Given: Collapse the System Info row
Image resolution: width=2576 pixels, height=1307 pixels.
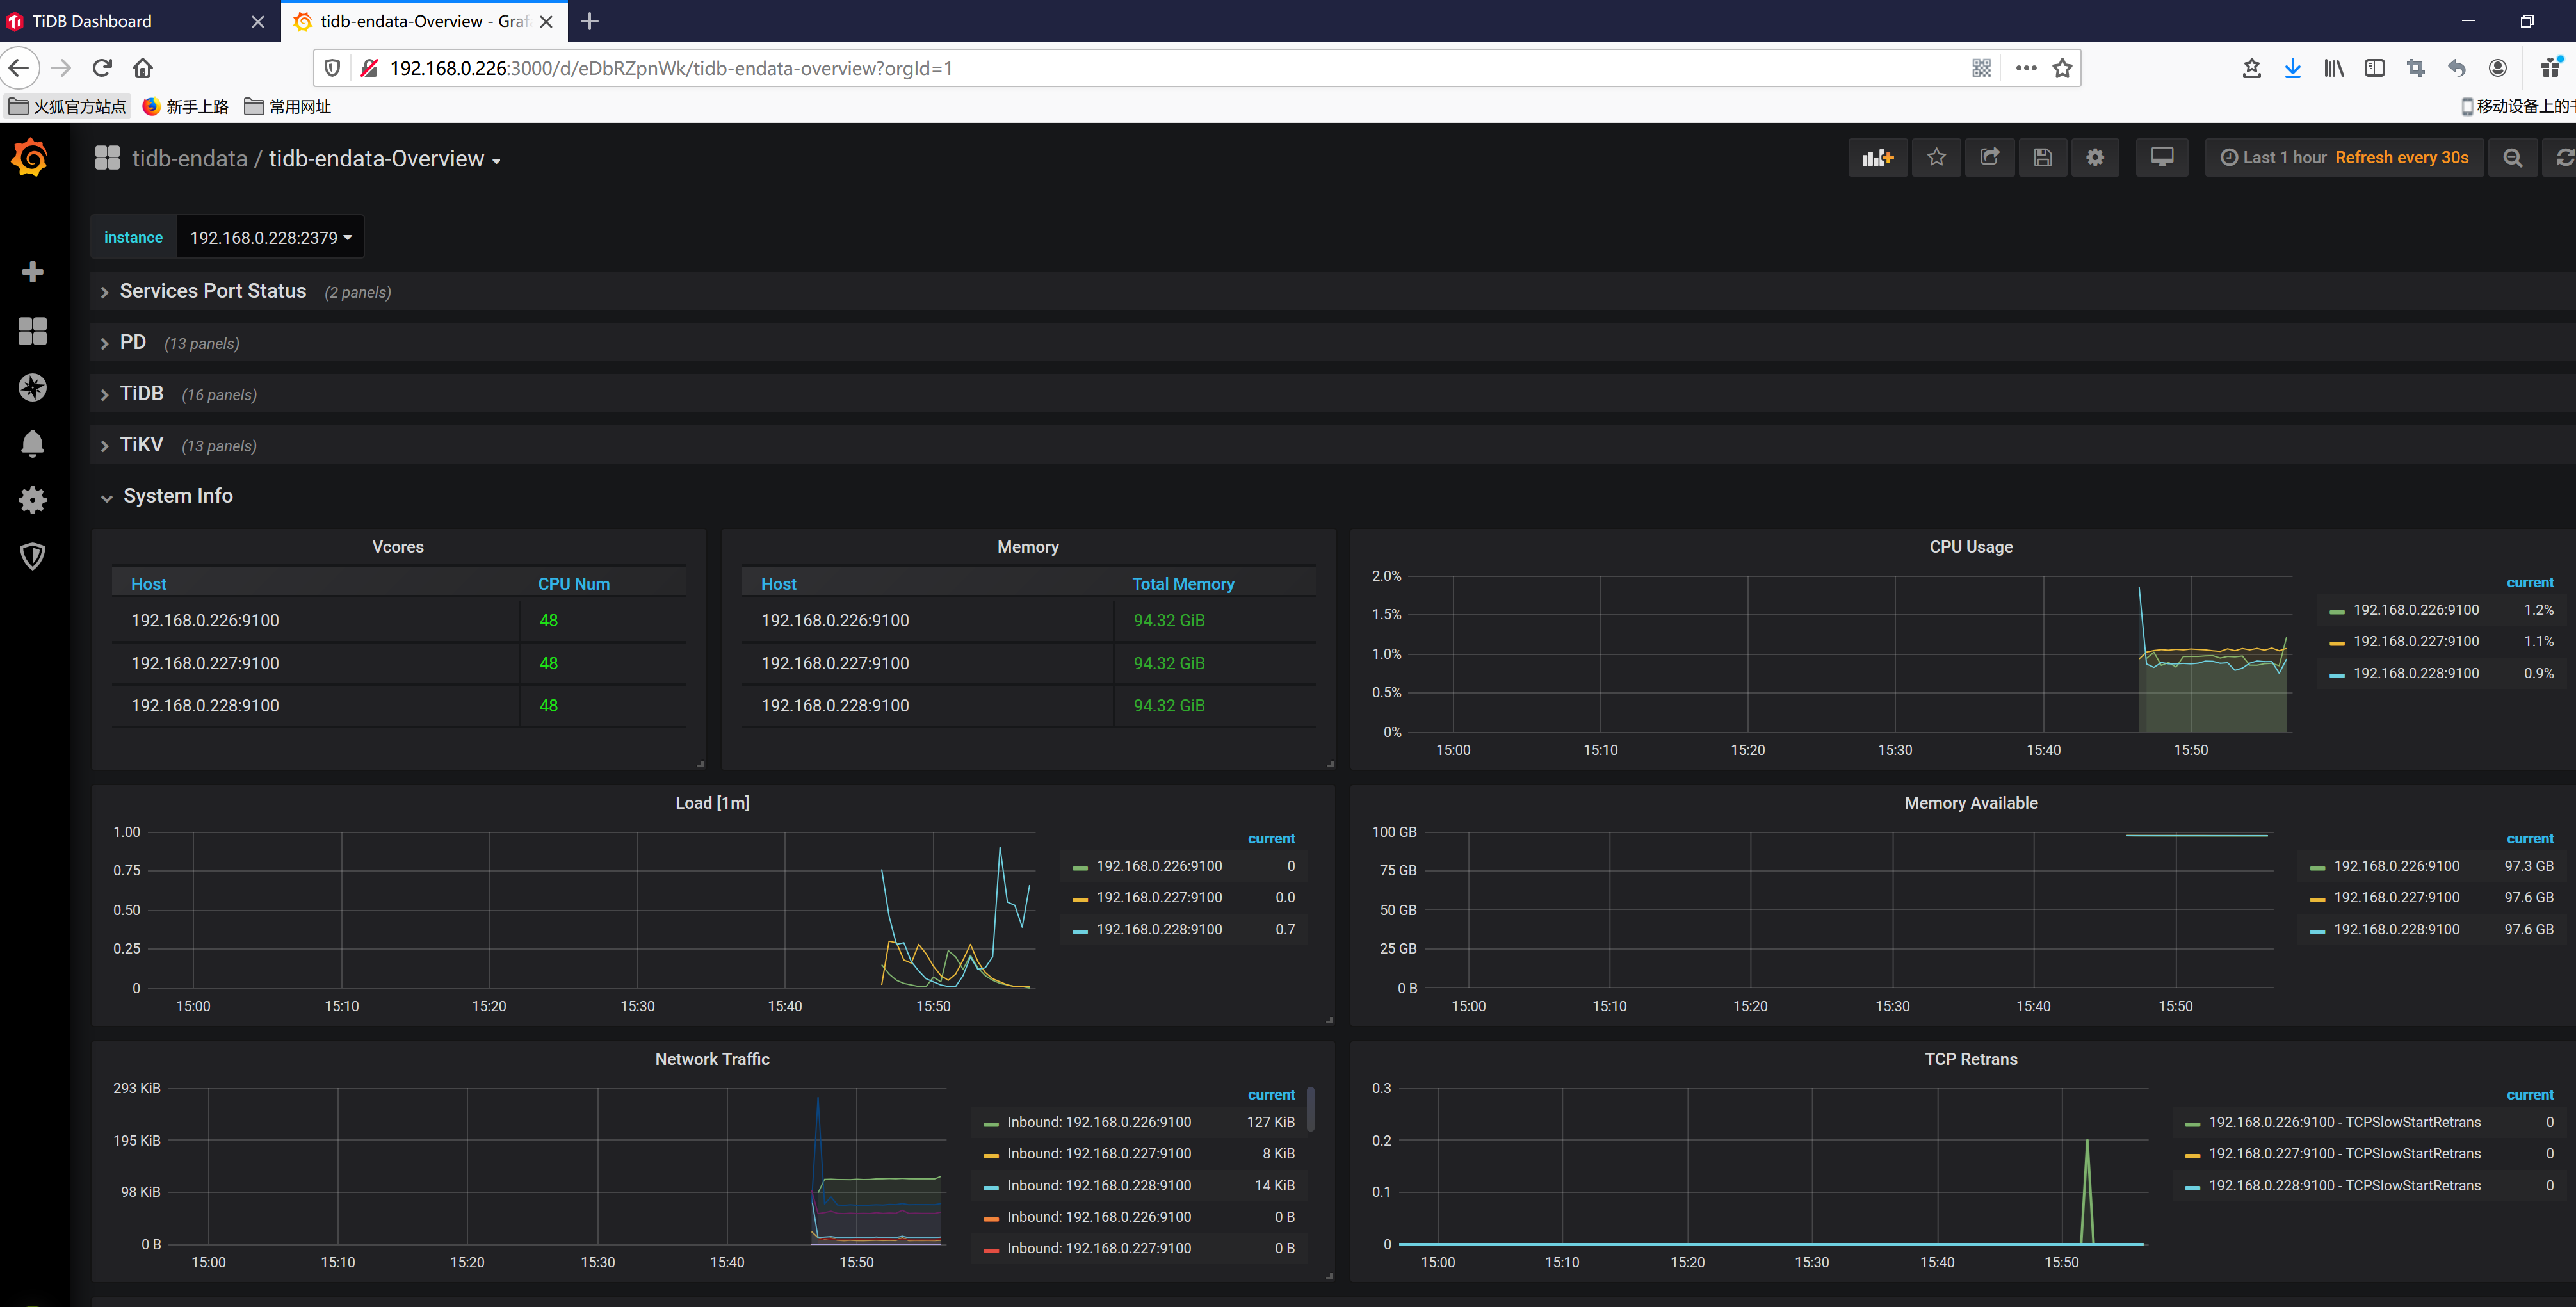Looking at the screenshot, I should pos(177,496).
